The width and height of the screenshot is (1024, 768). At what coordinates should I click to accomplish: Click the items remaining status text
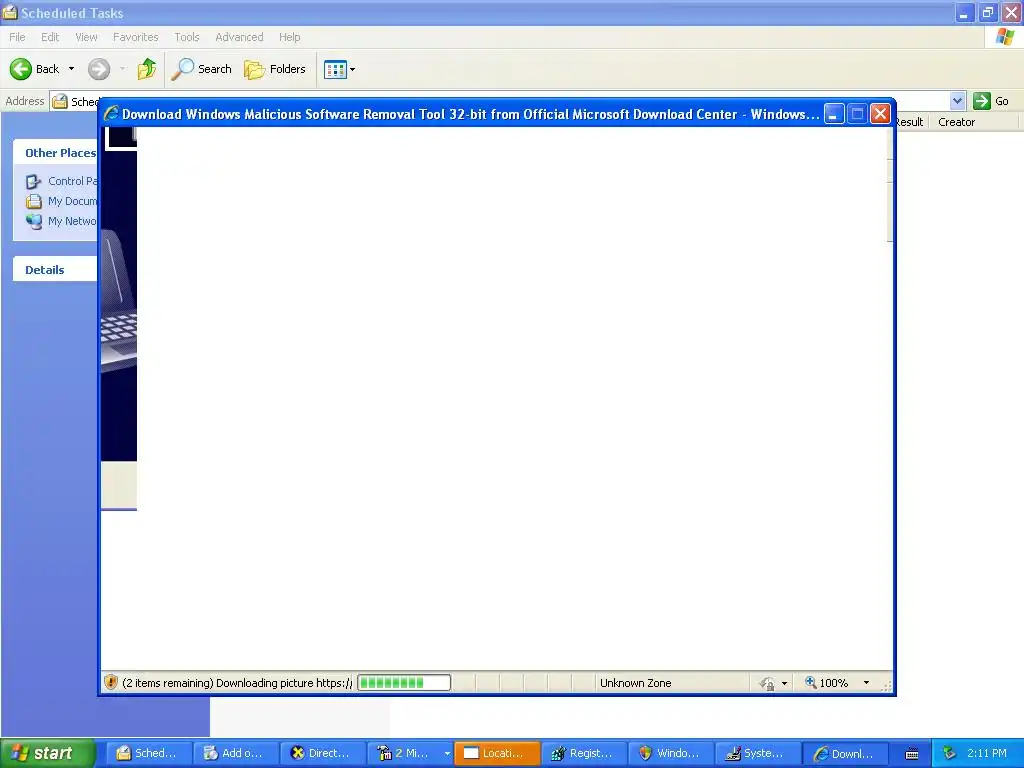(237, 683)
